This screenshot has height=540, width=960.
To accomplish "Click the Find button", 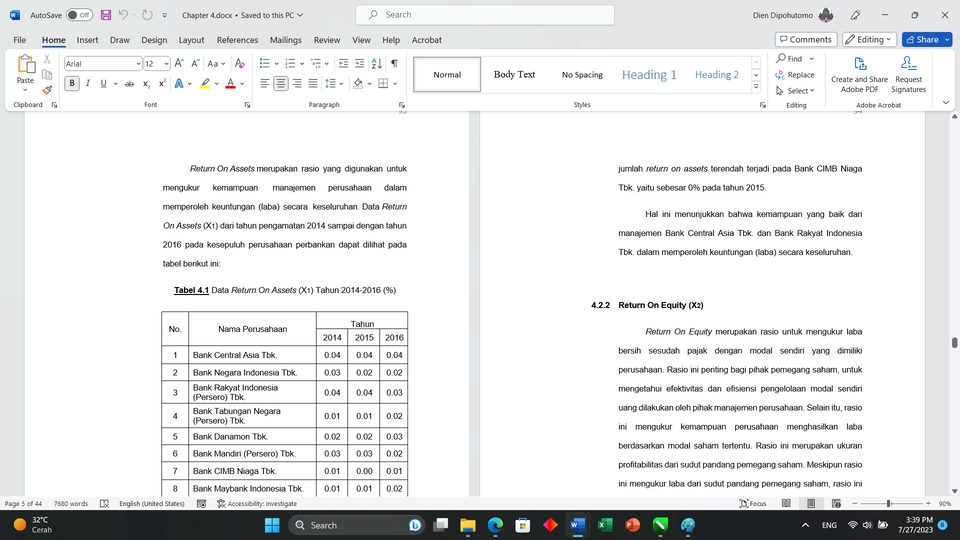I will [x=790, y=59].
